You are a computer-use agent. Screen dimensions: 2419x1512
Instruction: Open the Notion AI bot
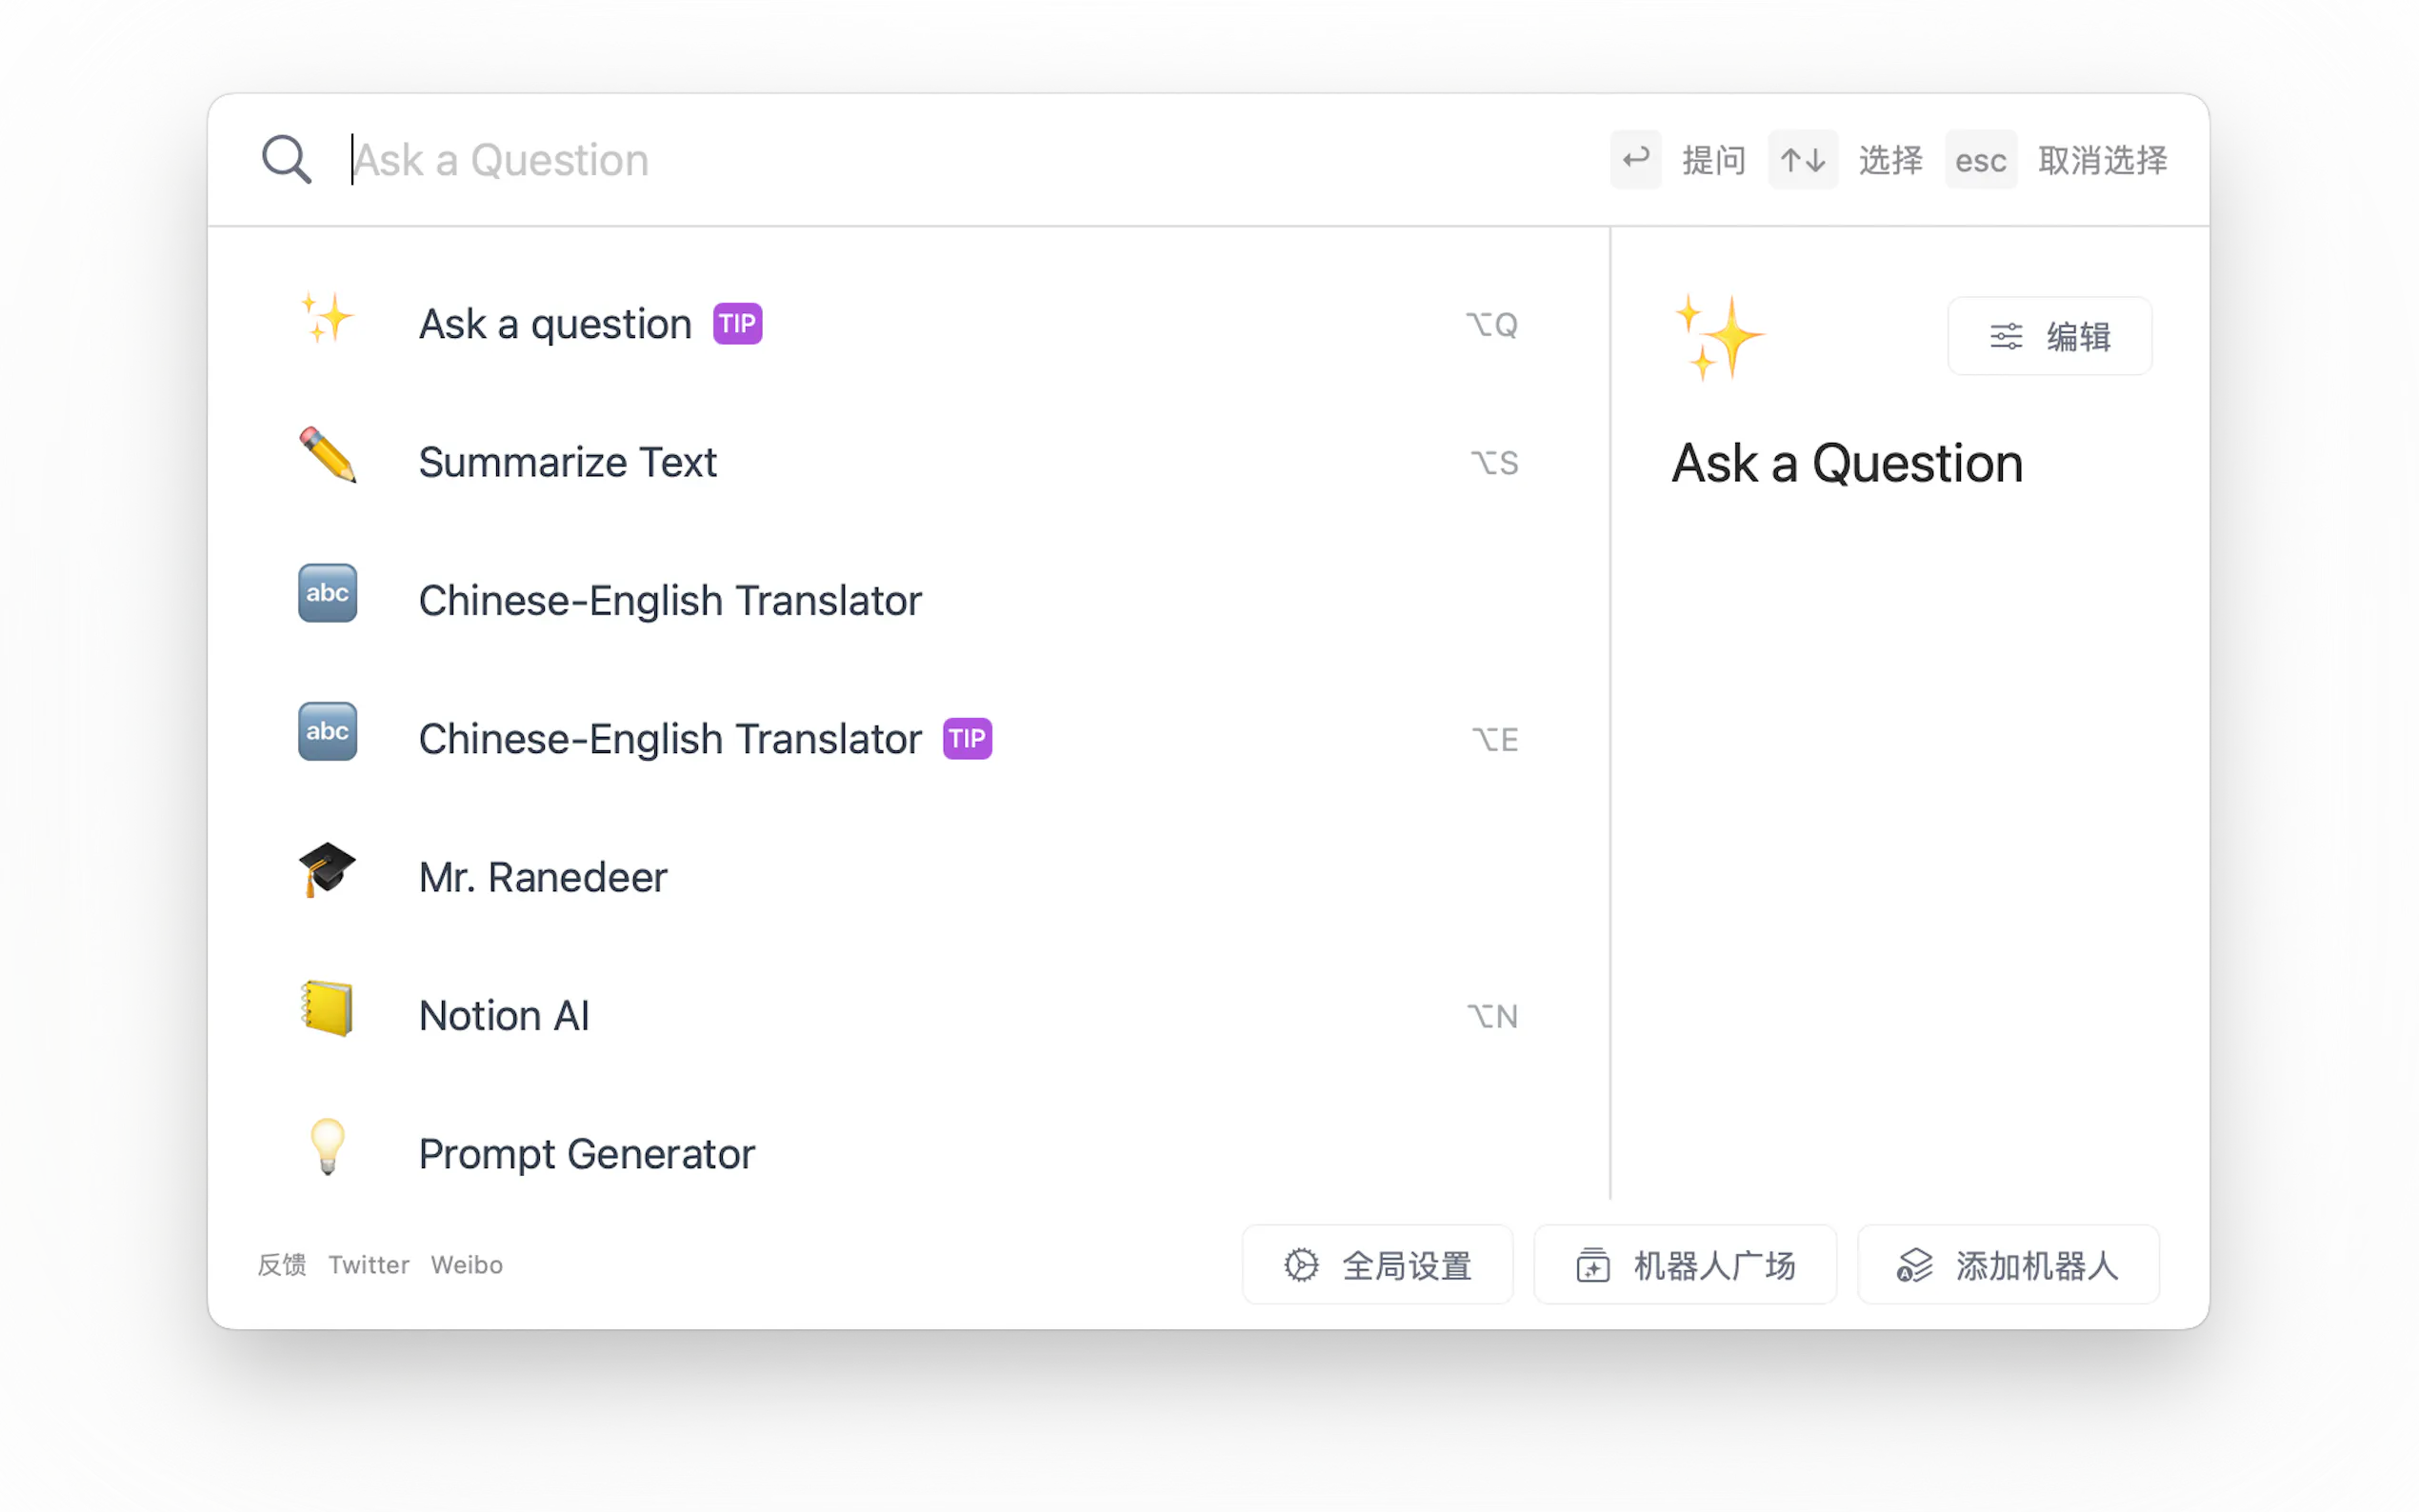tap(504, 1016)
